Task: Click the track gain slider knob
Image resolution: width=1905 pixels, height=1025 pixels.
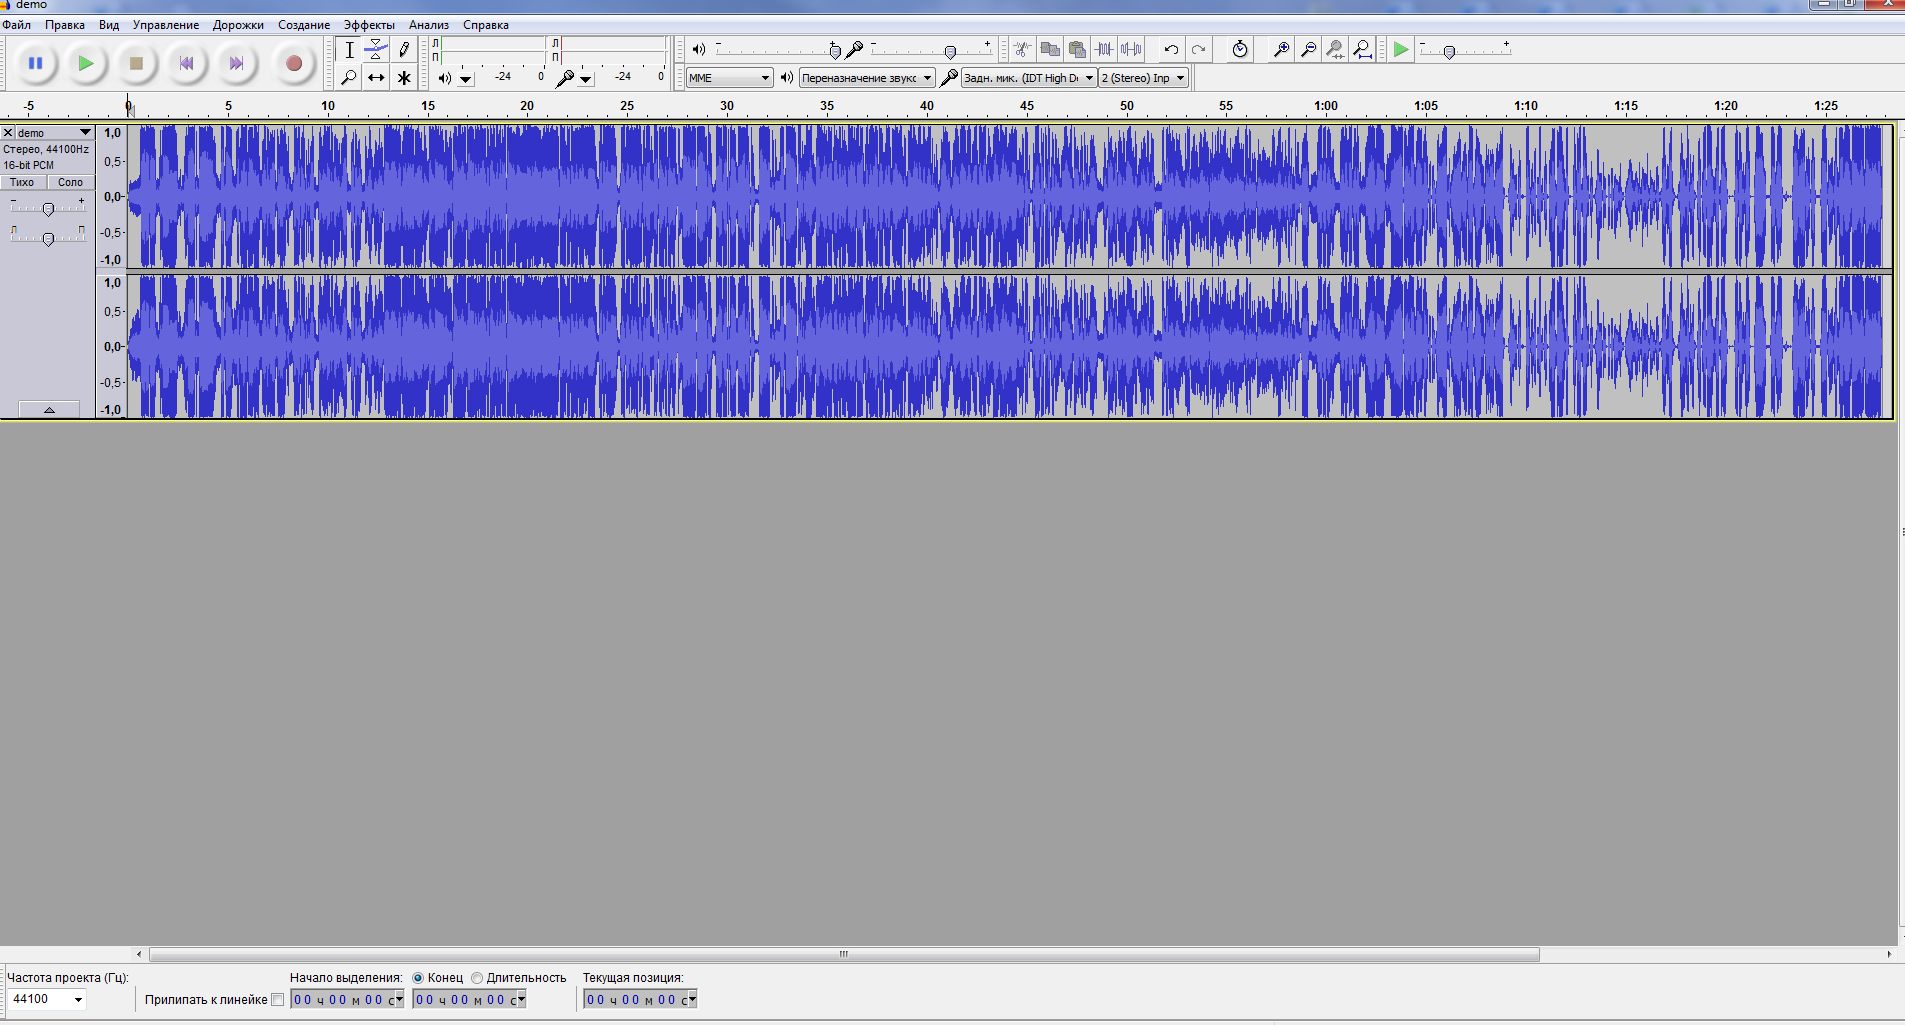Action: click(x=48, y=209)
